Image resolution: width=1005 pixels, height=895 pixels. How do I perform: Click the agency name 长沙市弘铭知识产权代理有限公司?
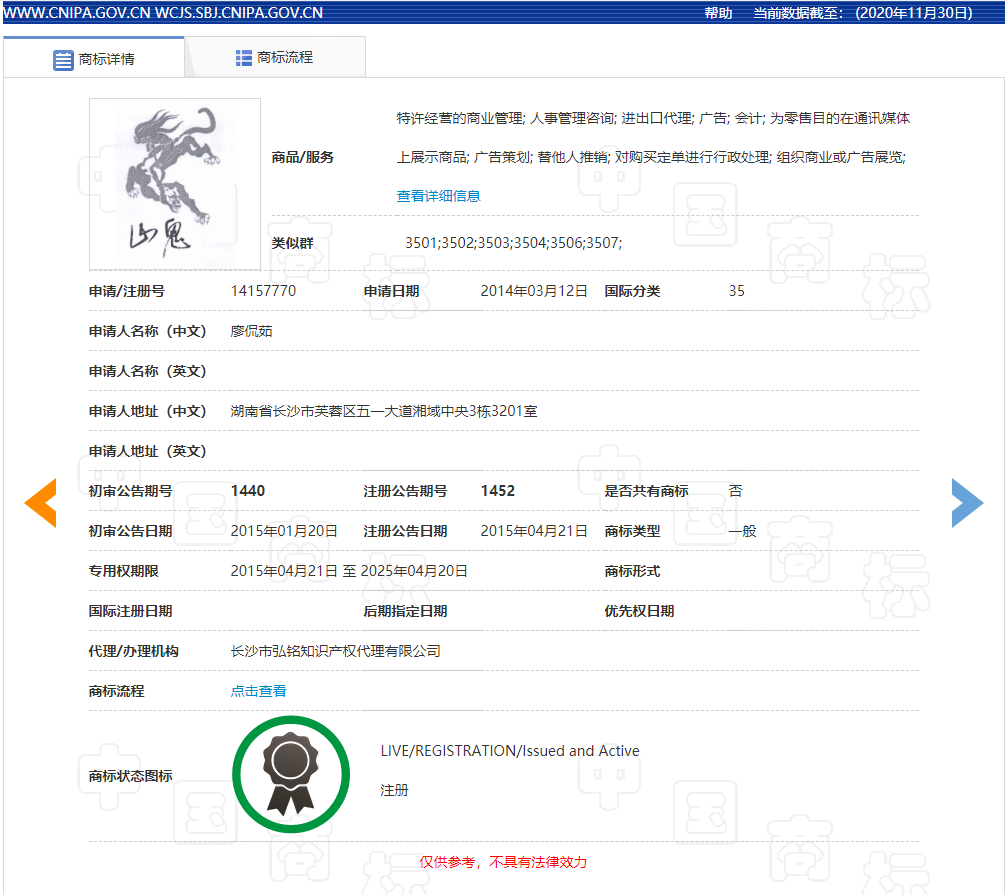coord(335,651)
